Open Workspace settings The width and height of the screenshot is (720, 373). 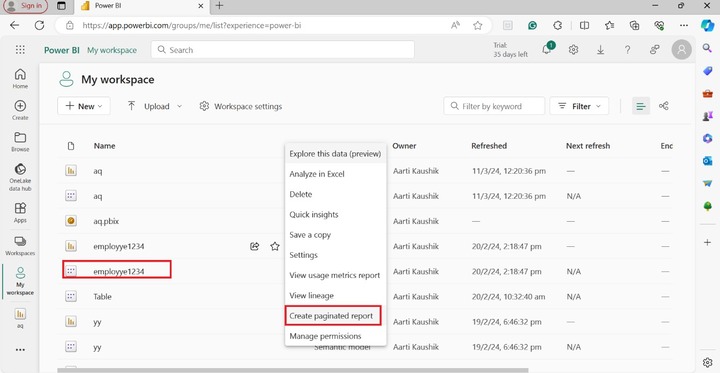pos(241,106)
